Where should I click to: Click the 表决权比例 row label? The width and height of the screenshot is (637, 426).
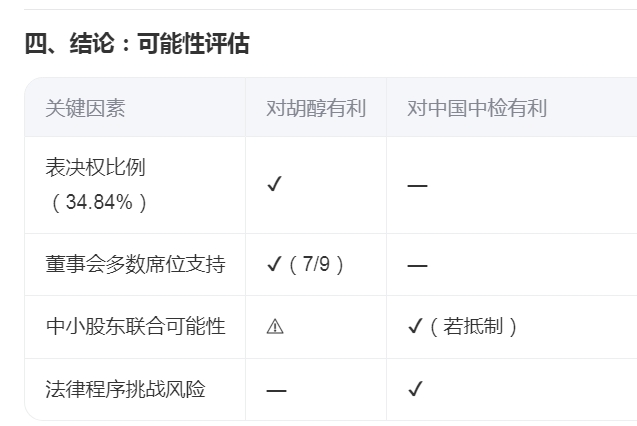point(95,167)
